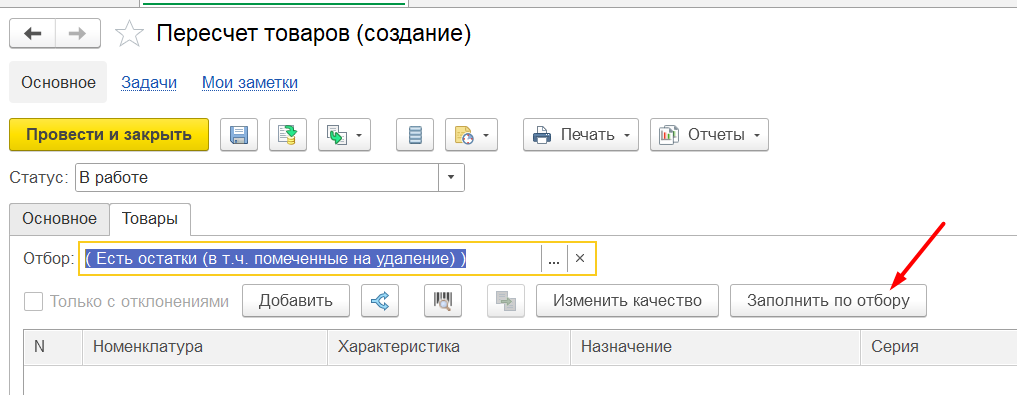Sort by the Номенклатура column header

(x=205, y=347)
